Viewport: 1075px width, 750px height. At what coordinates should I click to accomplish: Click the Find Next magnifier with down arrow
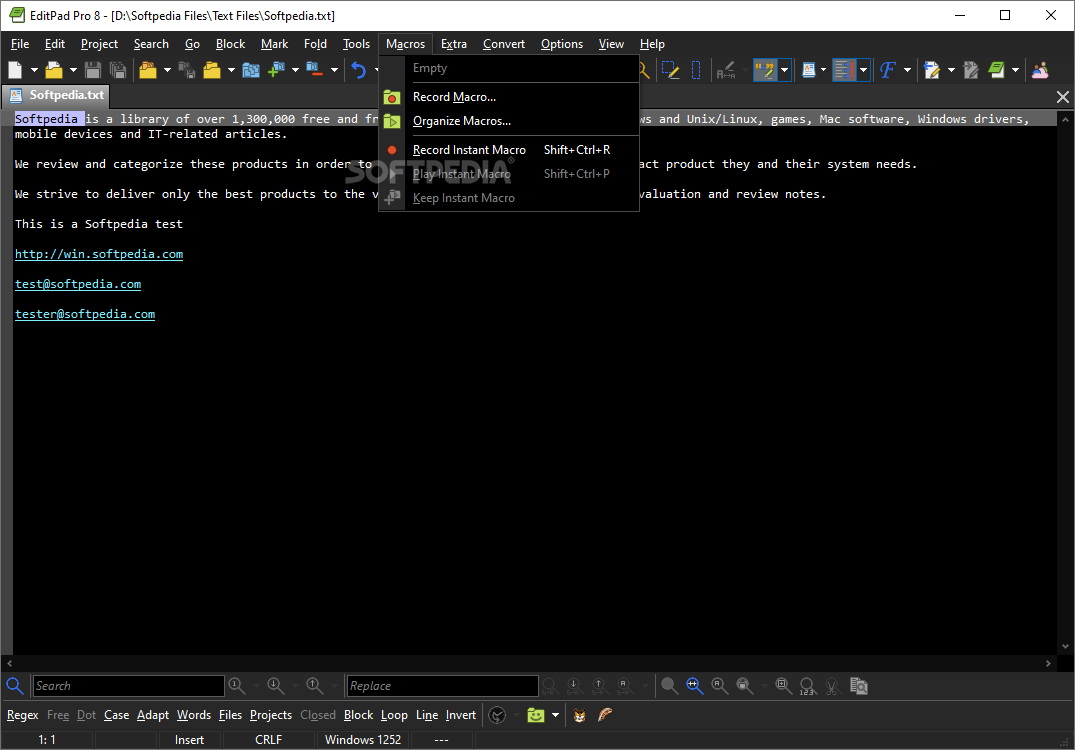point(276,686)
